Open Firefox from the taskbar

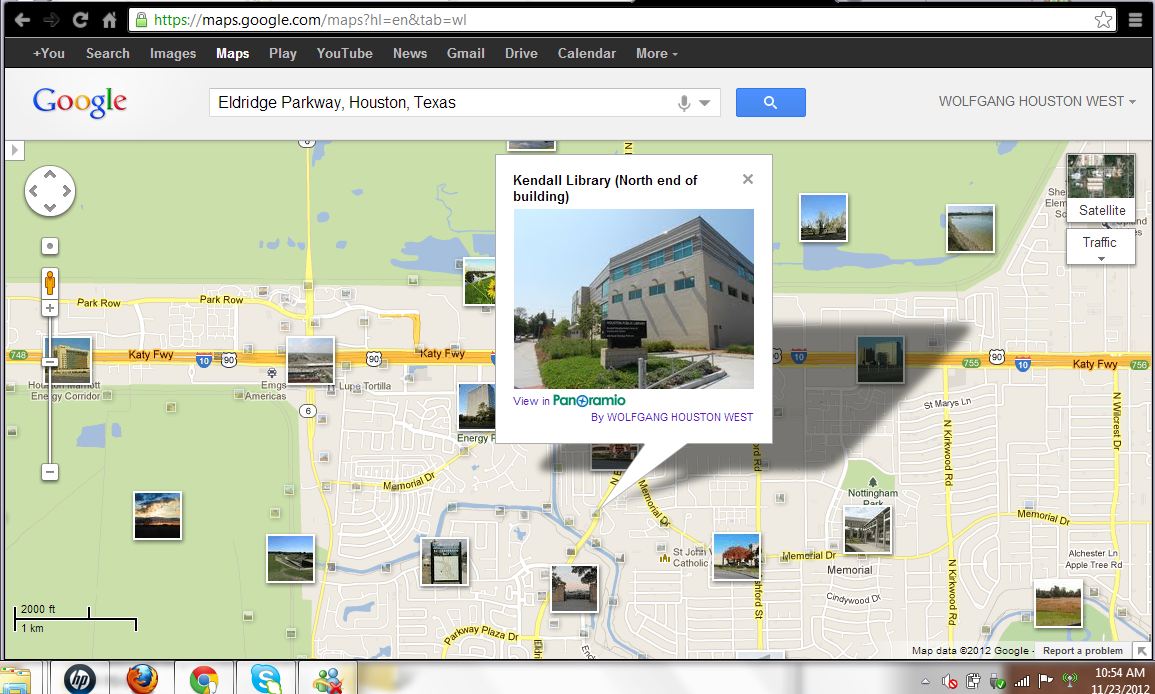pyautogui.click(x=142, y=677)
